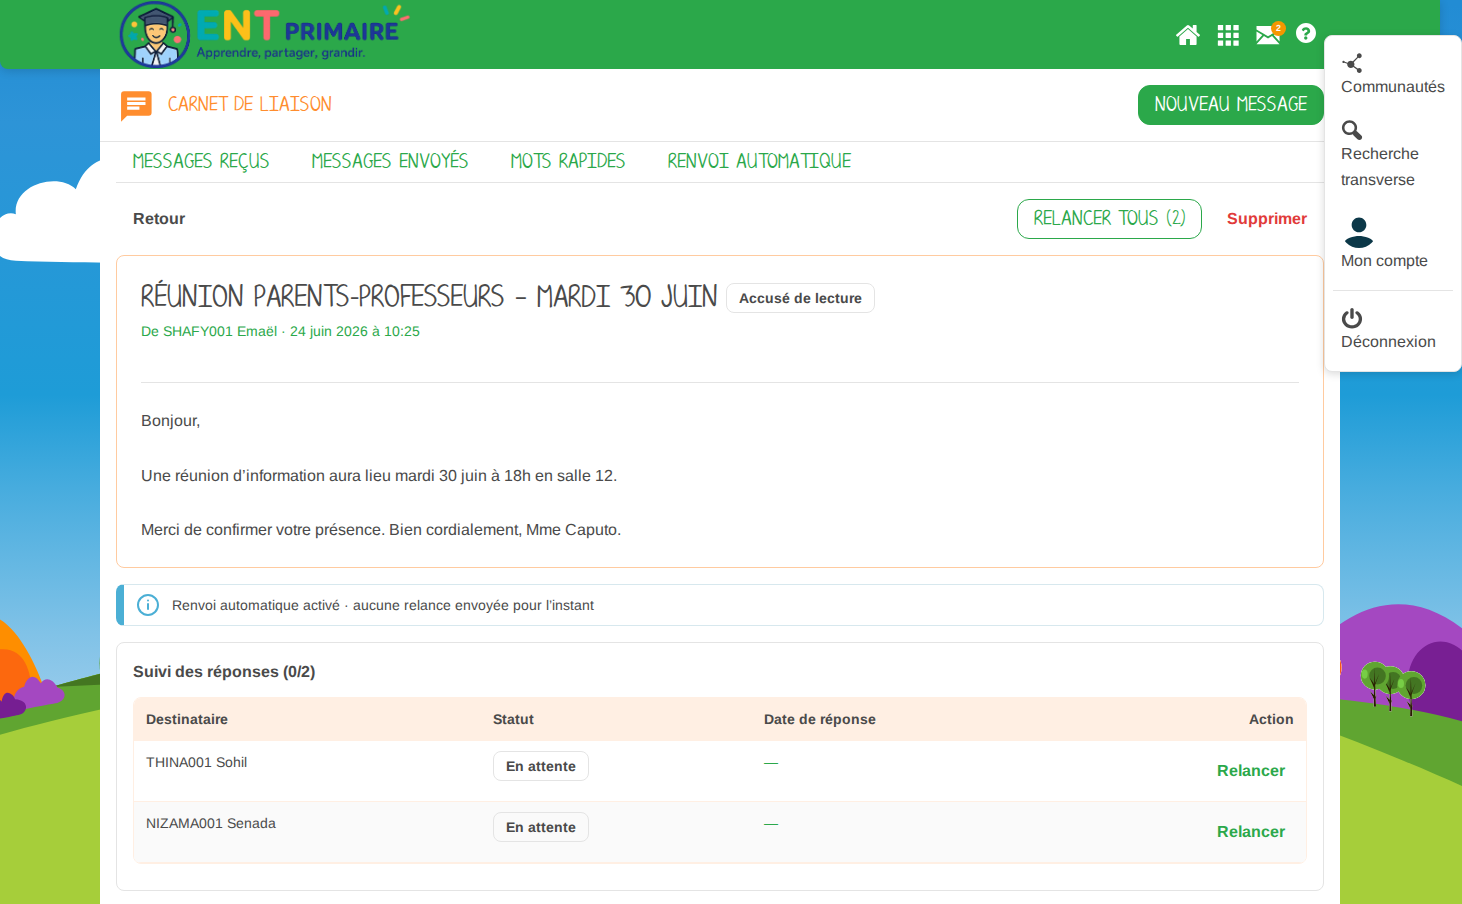Viewport: 1462px width, 904px height.
Task: Click the Suivi des réponses (0/2) heading
Action: point(224,672)
